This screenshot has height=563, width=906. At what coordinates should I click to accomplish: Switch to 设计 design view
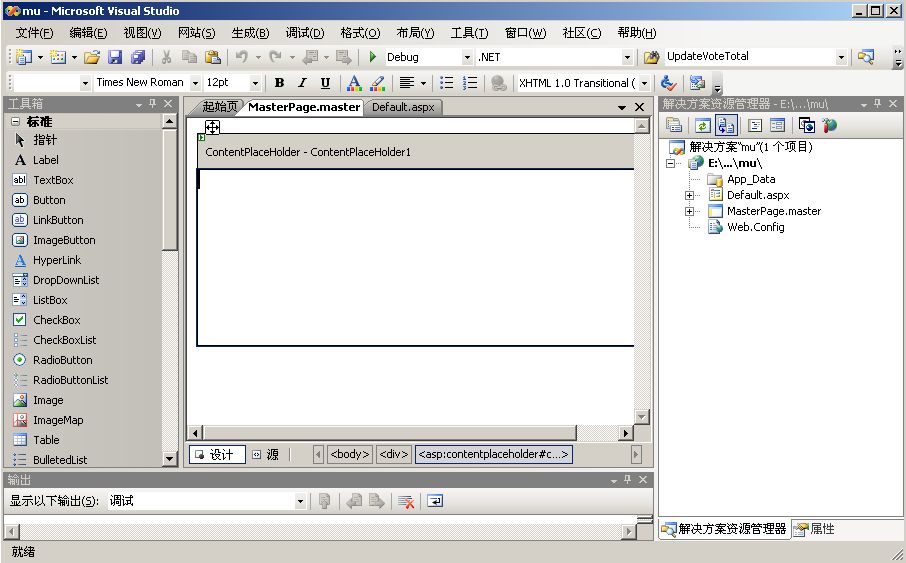coord(217,454)
